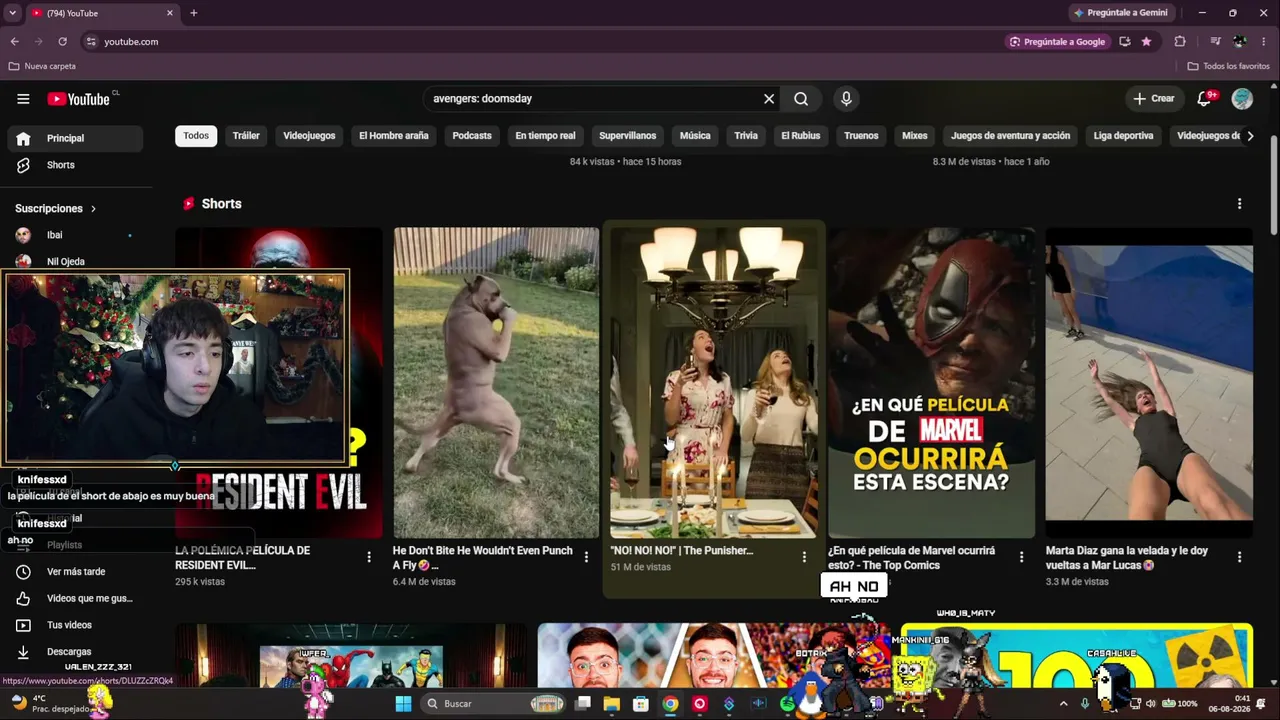Open options for the Resident Evil short
This screenshot has width=1280, height=720.
[369, 557]
